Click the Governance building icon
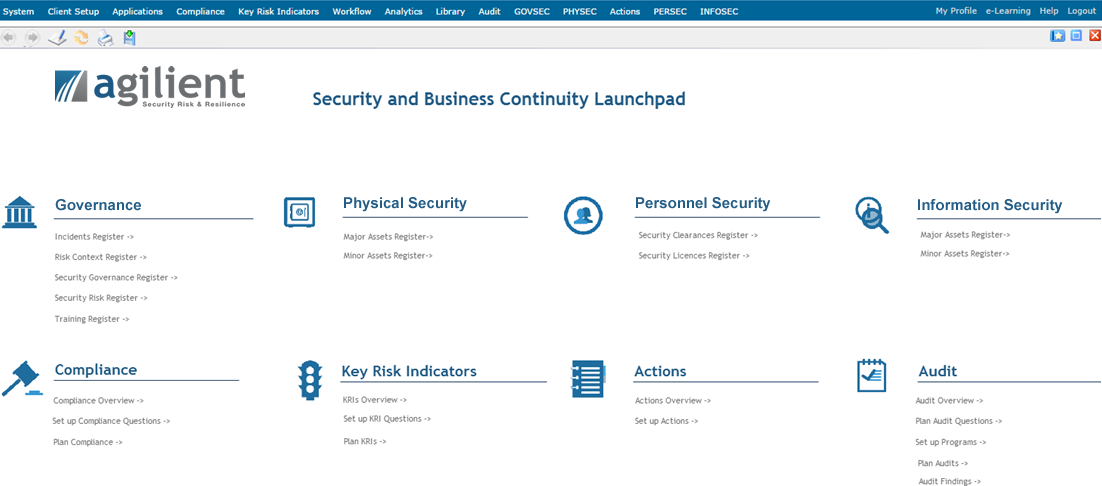 (x=20, y=212)
